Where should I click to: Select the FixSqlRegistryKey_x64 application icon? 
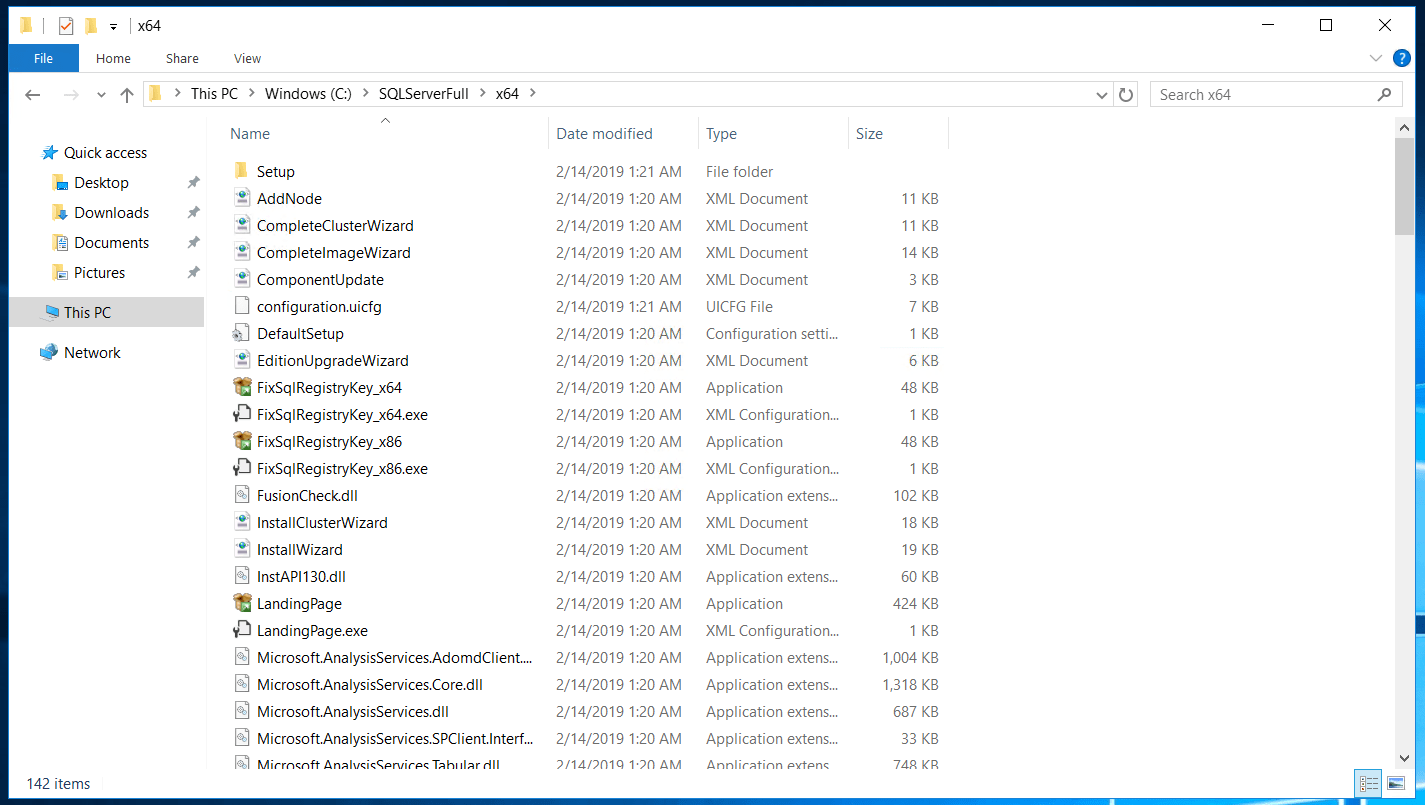(241, 387)
